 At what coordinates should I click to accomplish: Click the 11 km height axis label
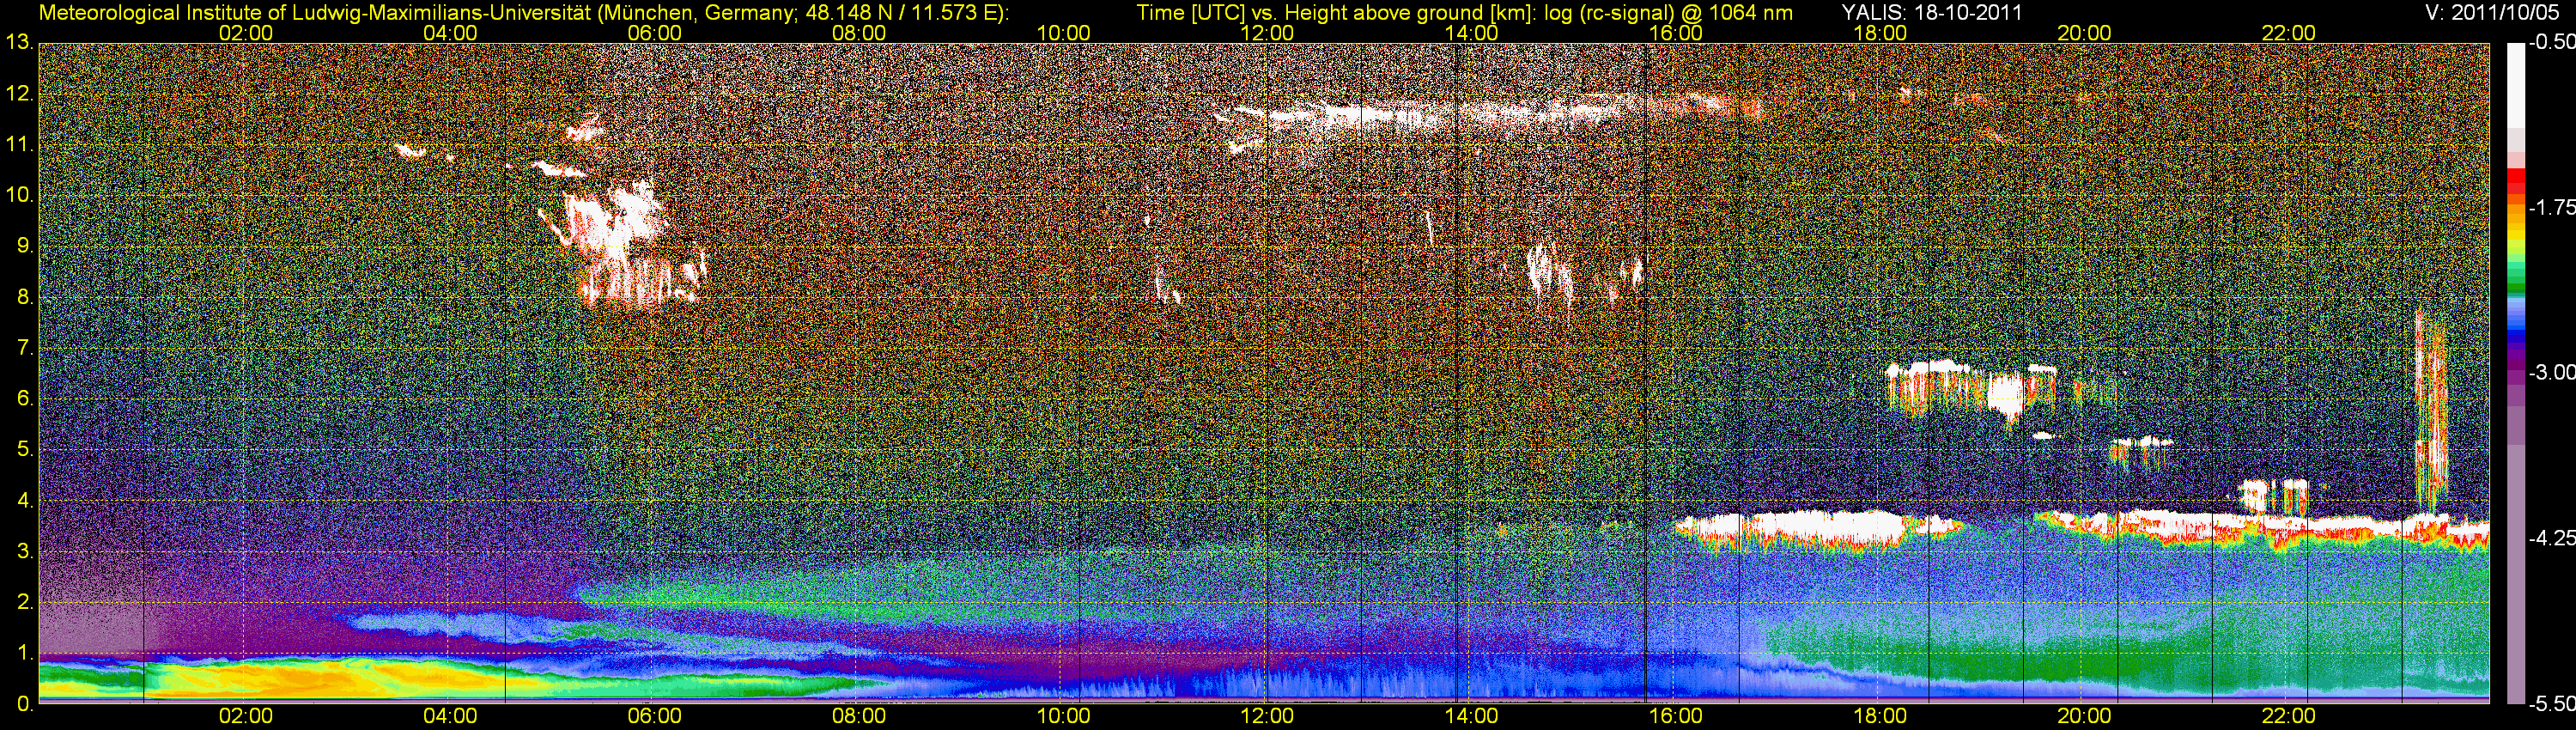pos(20,145)
